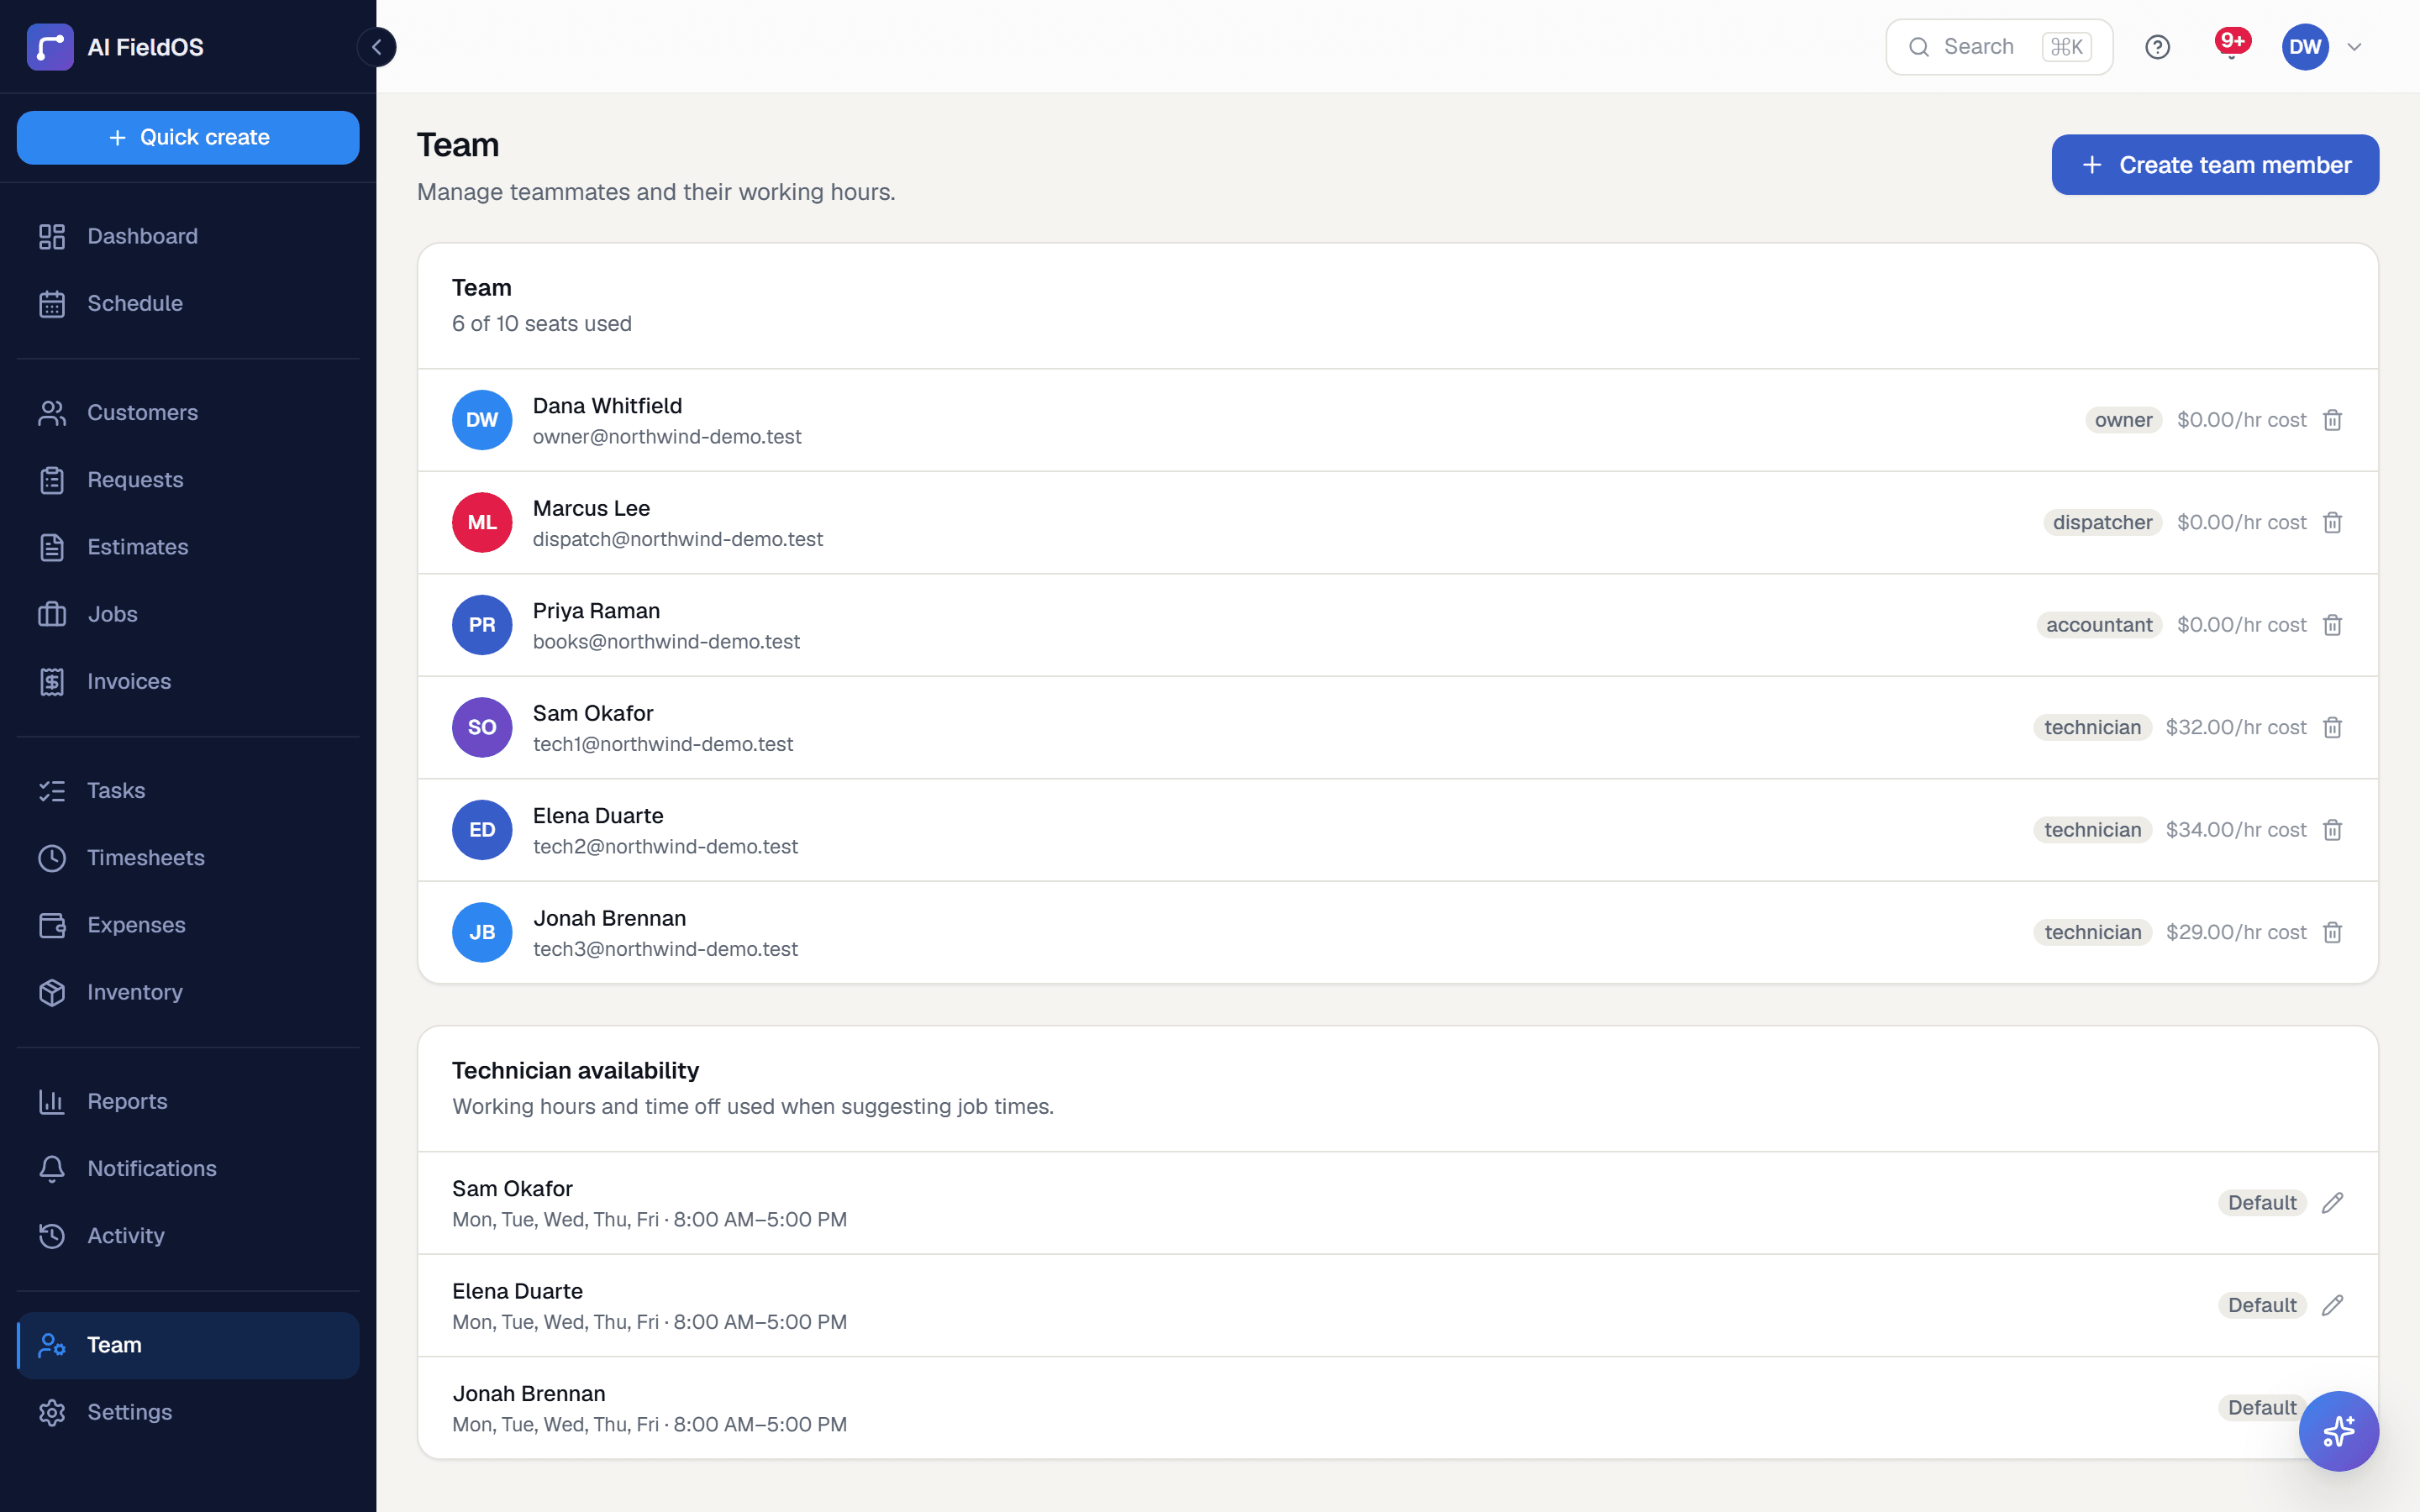2420x1512 pixels.
Task: Click the SO avatar beside Sam Okafor
Action: point(482,727)
